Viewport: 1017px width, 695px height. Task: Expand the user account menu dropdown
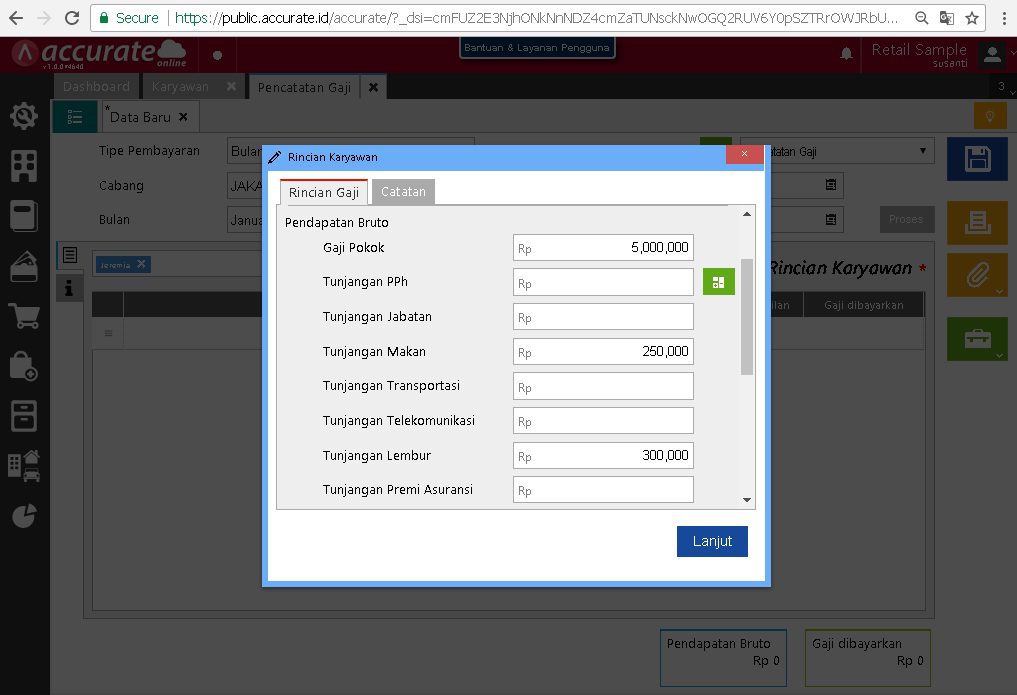coord(992,54)
